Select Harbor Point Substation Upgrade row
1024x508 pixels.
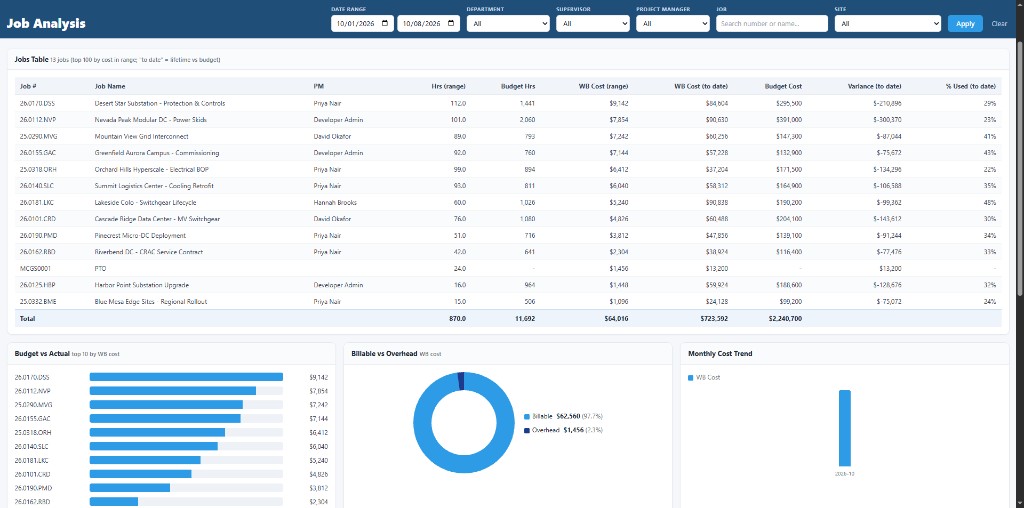(507, 285)
